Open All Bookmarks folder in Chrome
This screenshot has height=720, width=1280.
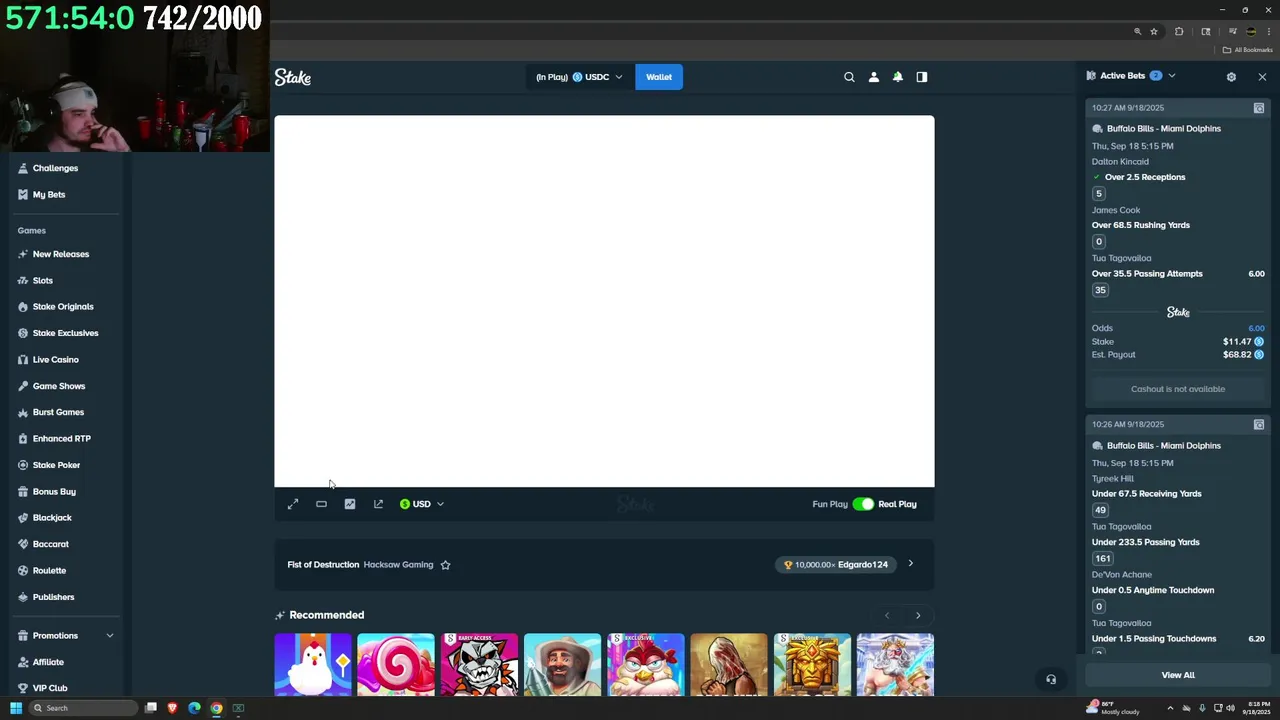click(x=1247, y=50)
